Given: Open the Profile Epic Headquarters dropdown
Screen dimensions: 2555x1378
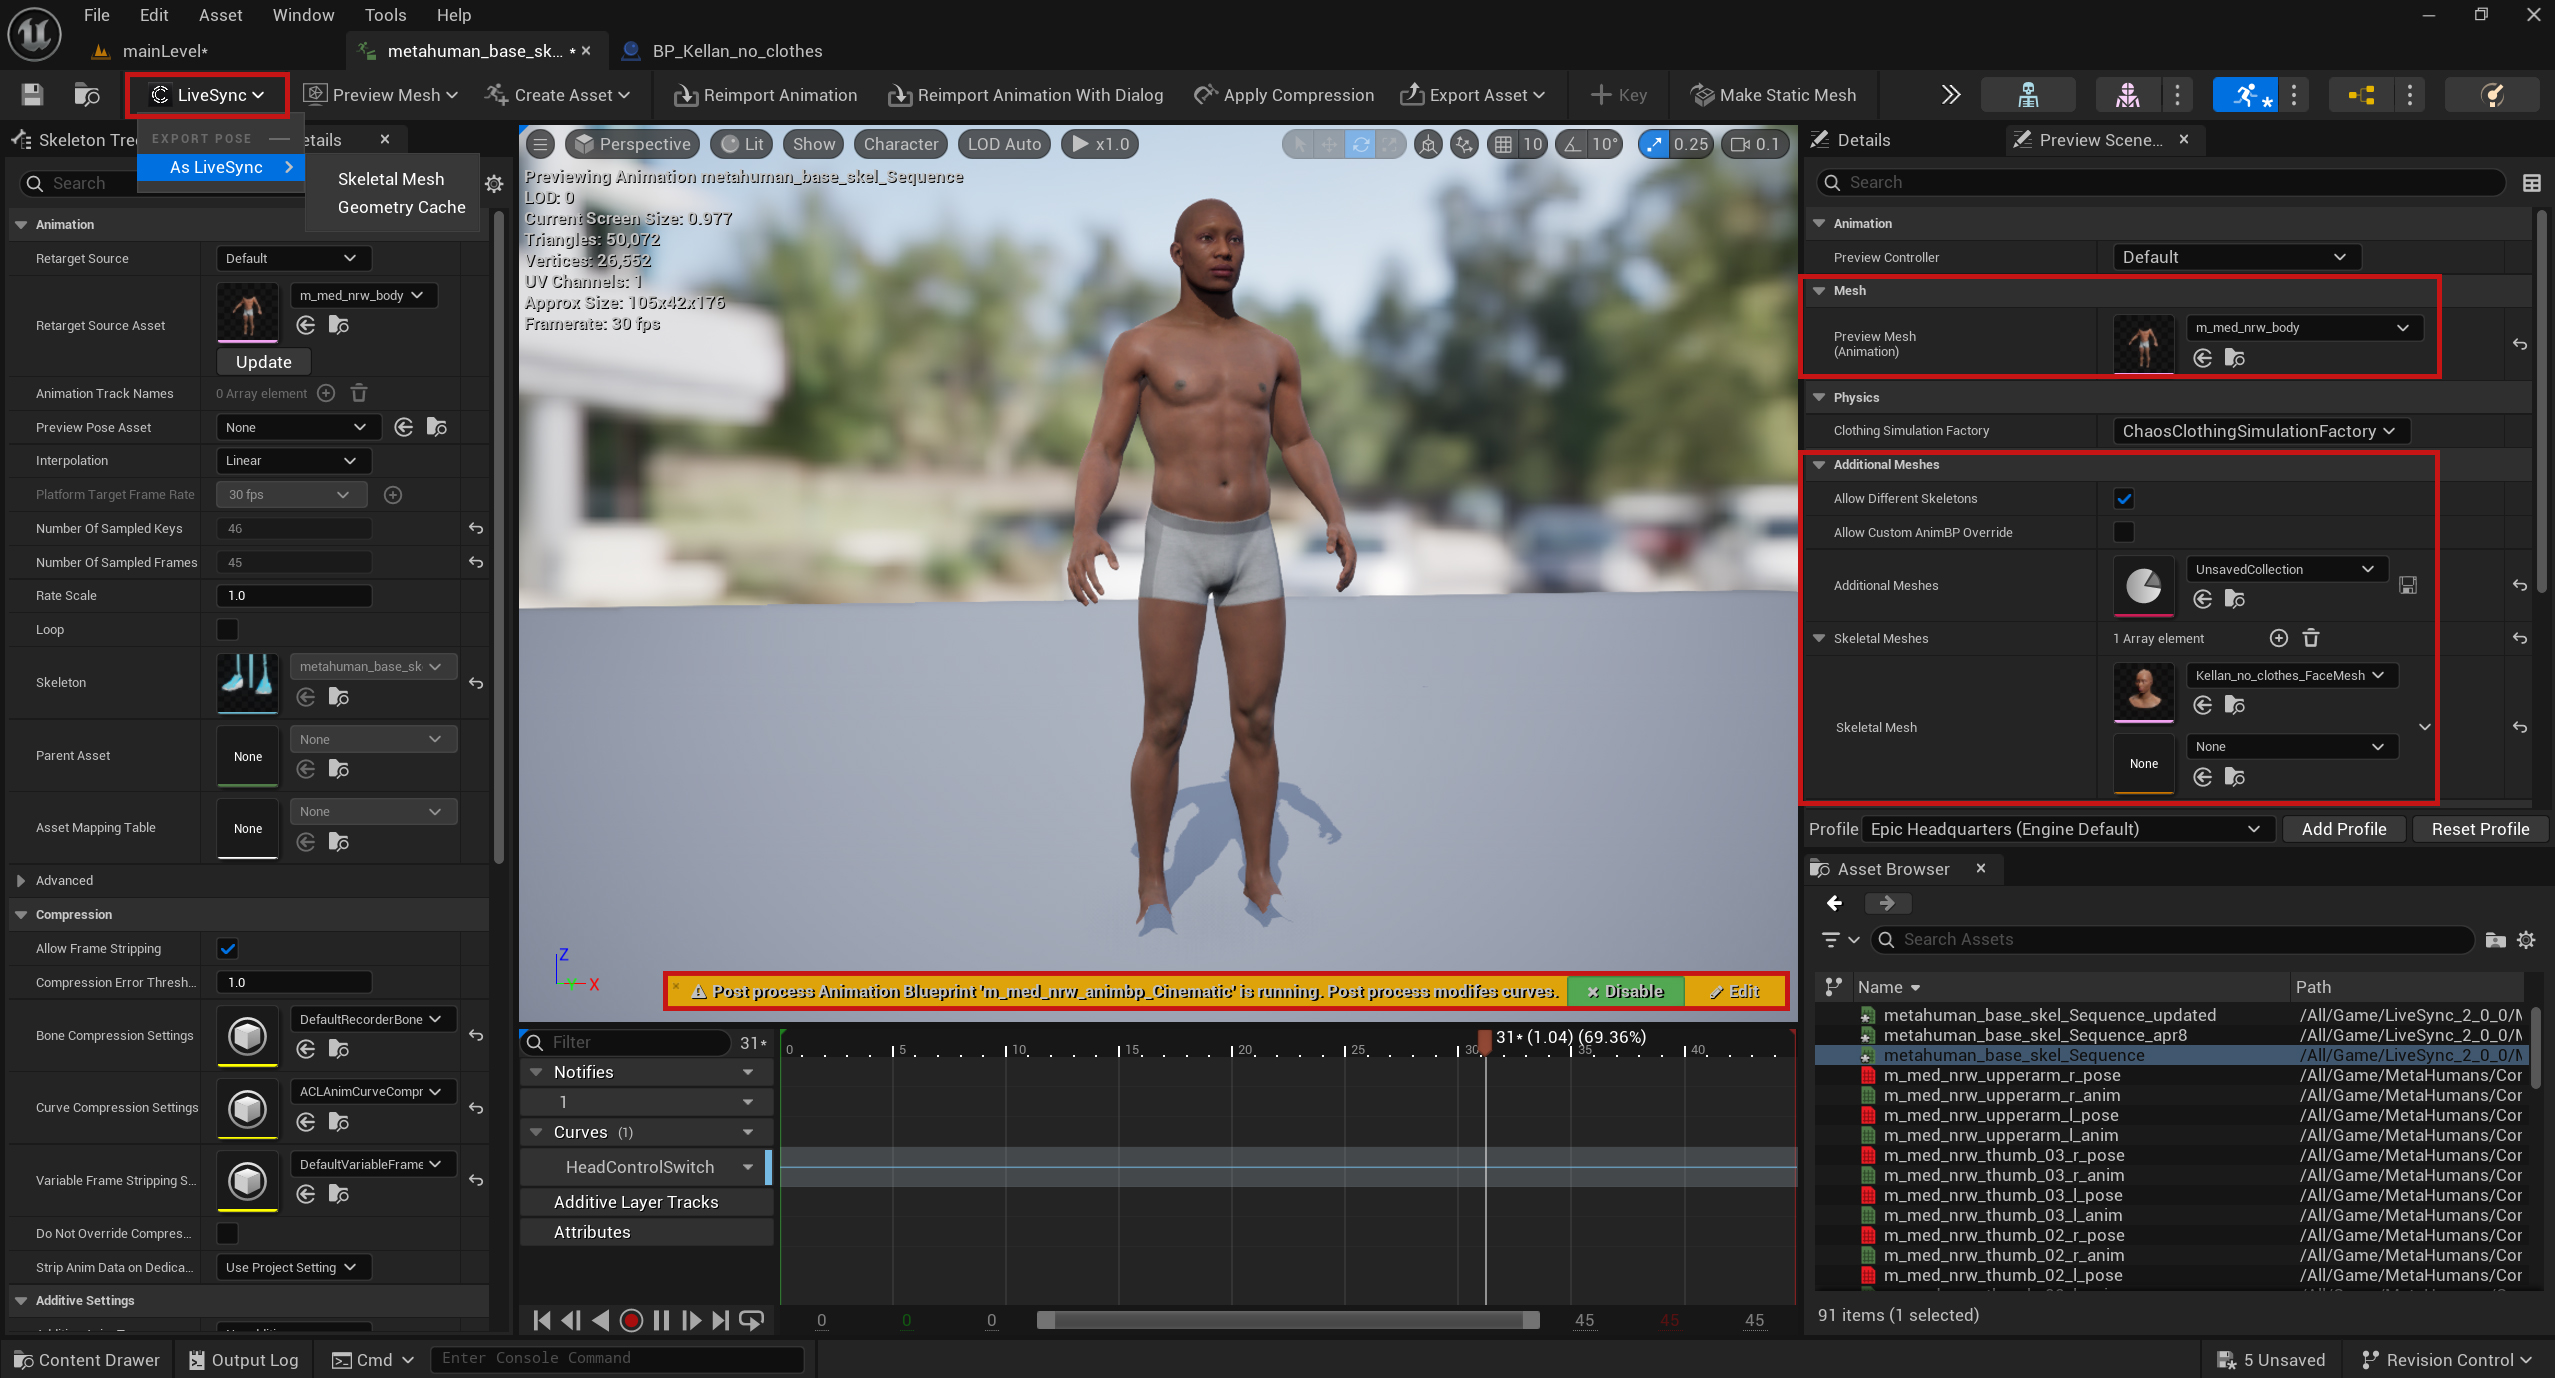Looking at the screenshot, I should (2068, 829).
